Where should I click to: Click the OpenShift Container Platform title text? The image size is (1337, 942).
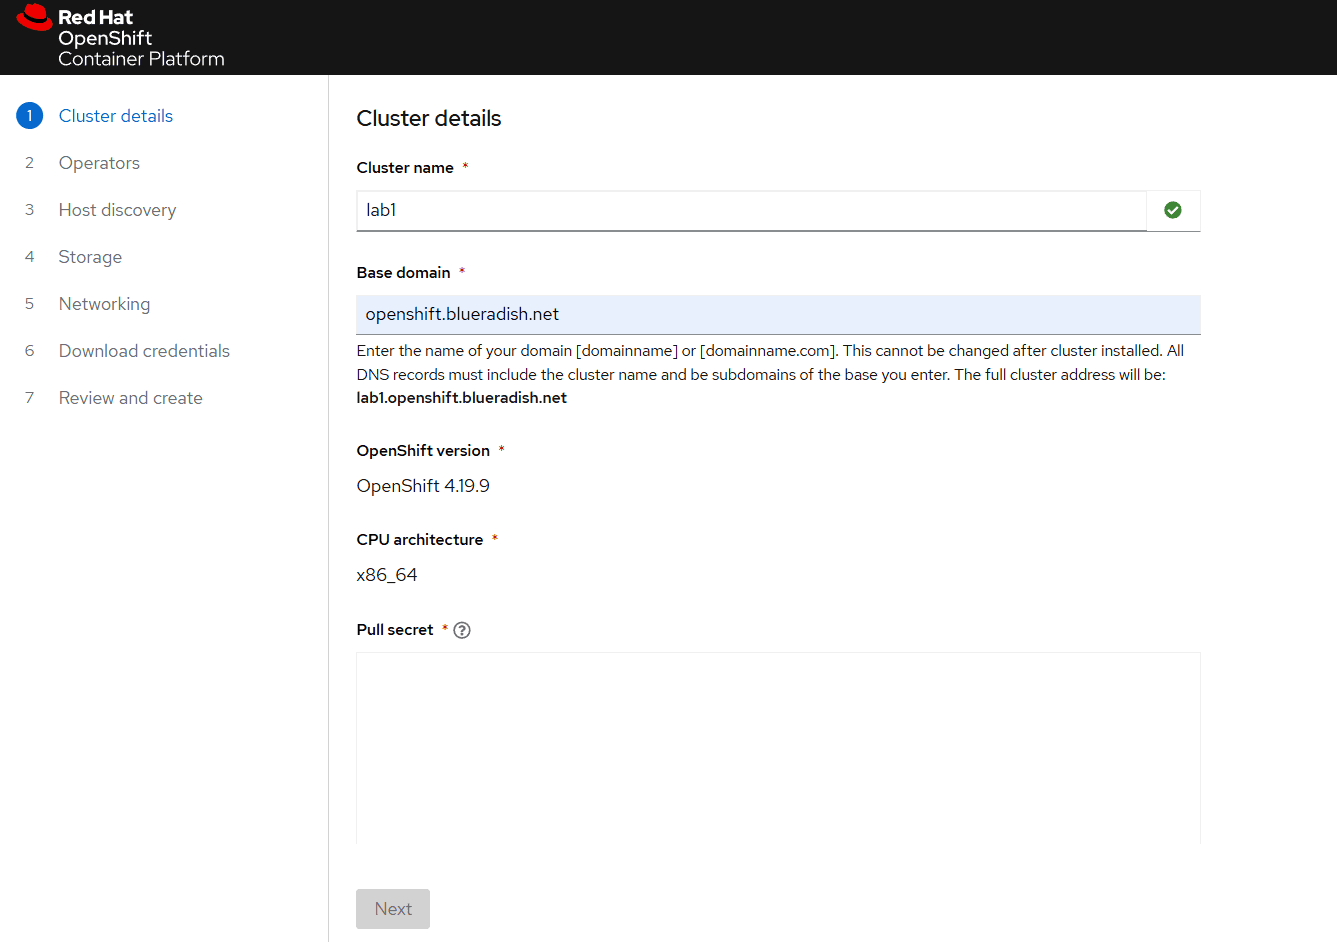point(140,49)
